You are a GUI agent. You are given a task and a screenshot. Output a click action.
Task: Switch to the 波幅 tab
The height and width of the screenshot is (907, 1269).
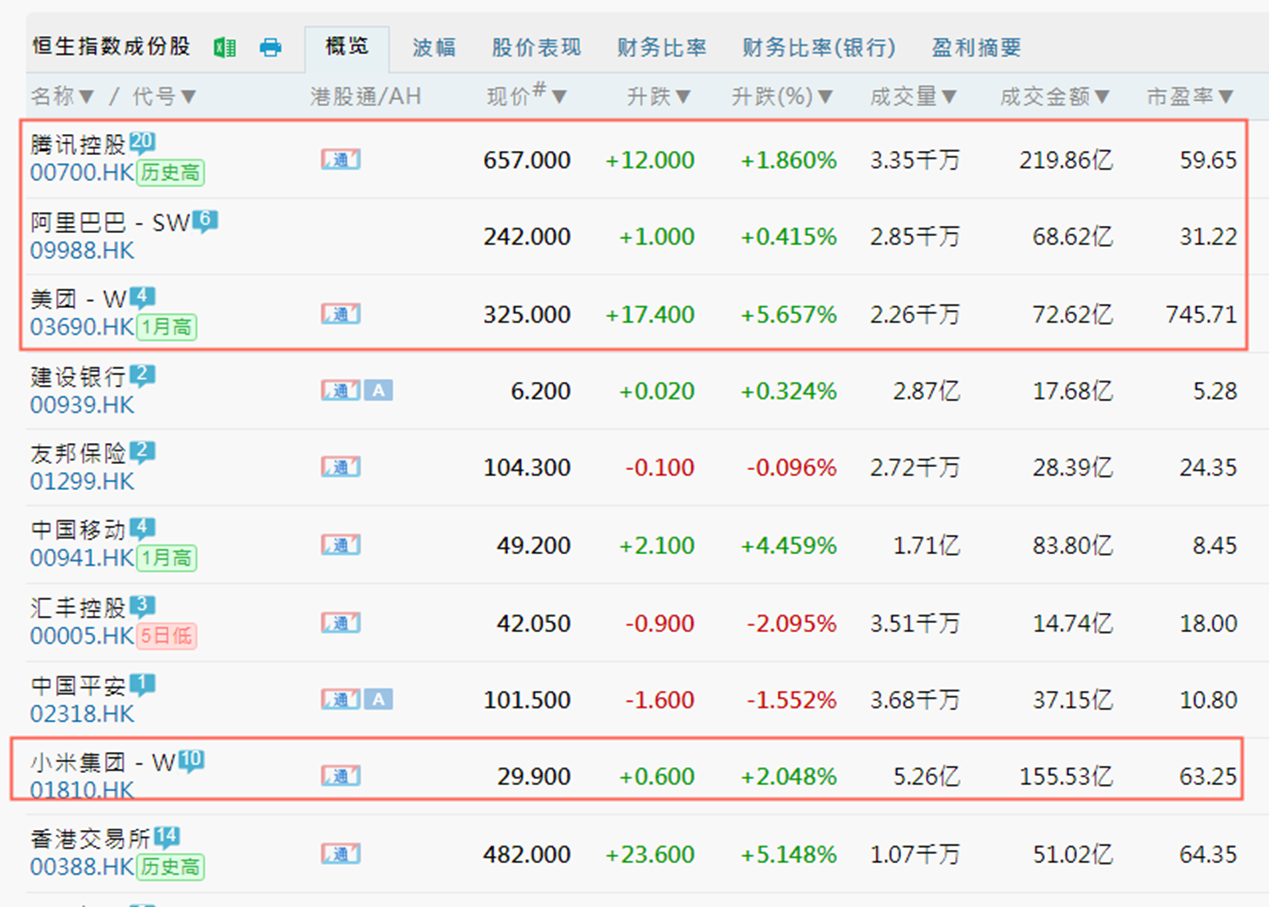(x=434, y=47)
